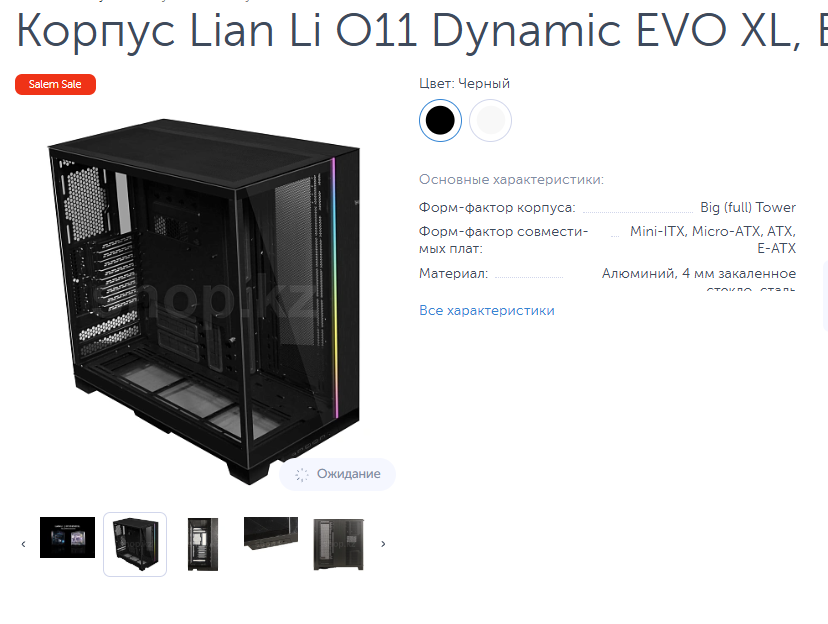This screenshot has width=828, height=624.
Task: Open the top panel close-up thumbnail
Action: [x=271, y=533]
